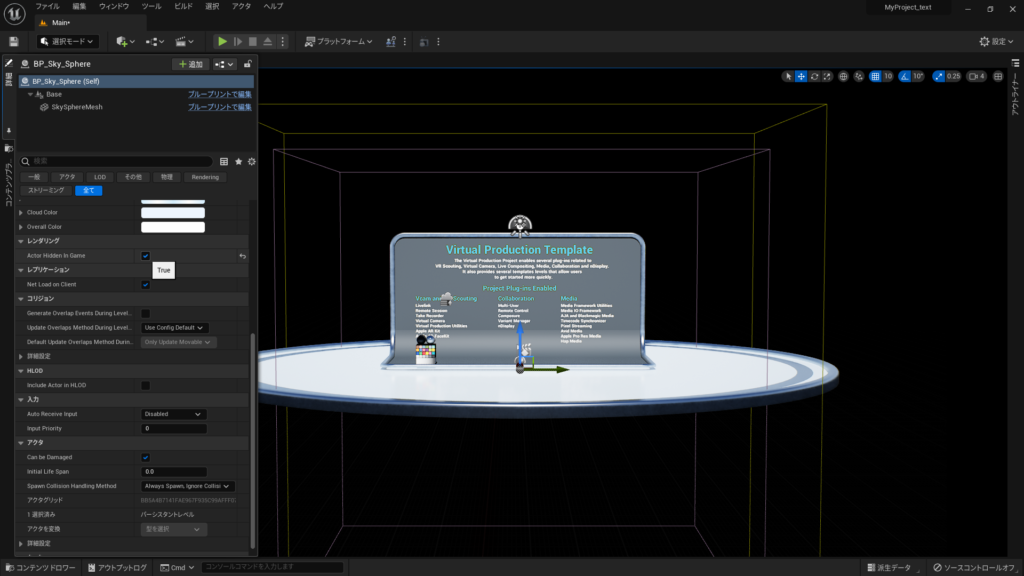Select the Rotate tool in the viewport toolbar
The height and width of the screenshot is (576, 1024).
pos(815,76)
